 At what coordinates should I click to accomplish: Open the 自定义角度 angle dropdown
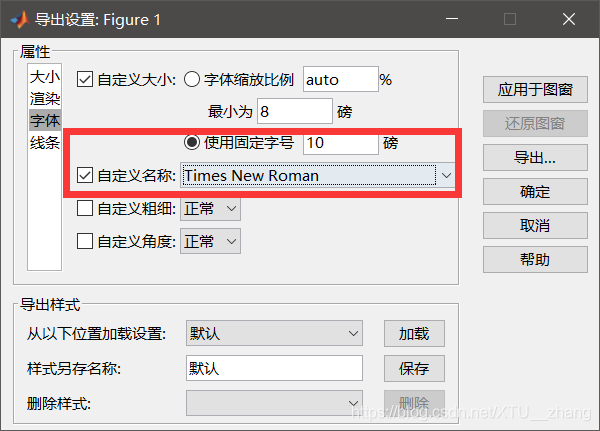click(x=210, y=241)
